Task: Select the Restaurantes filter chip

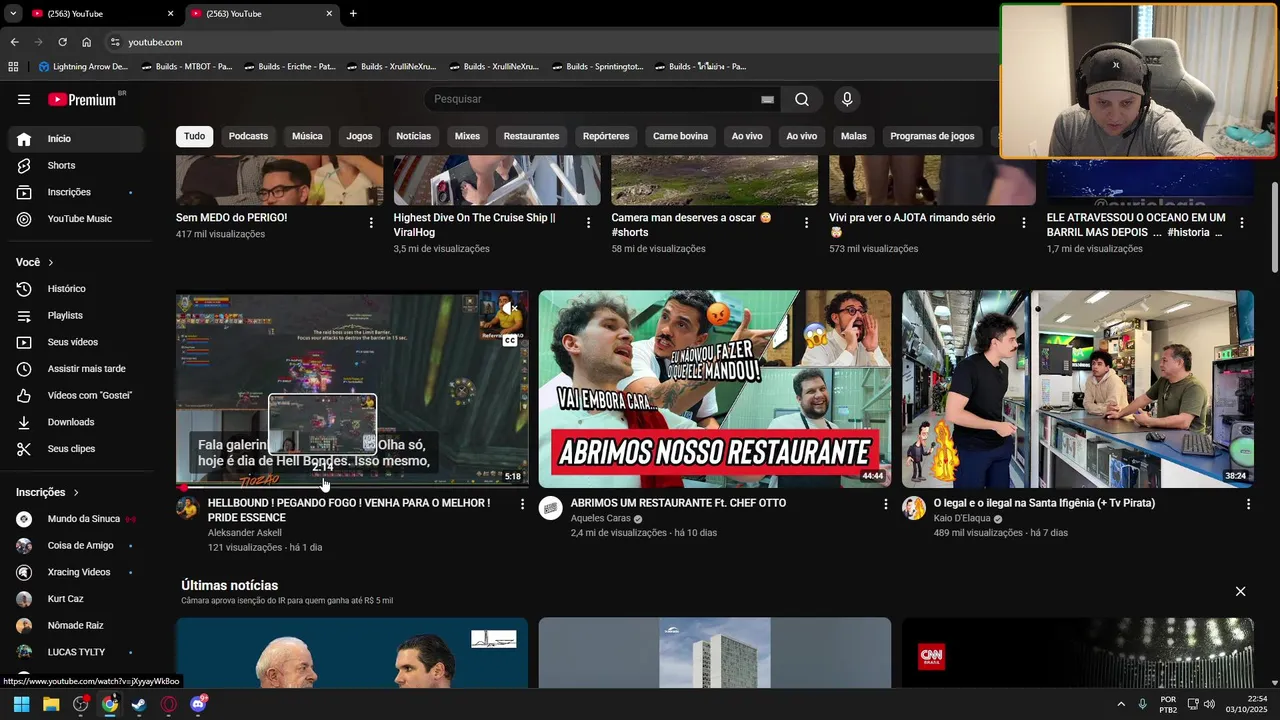Action: click(x=531, y=136)
